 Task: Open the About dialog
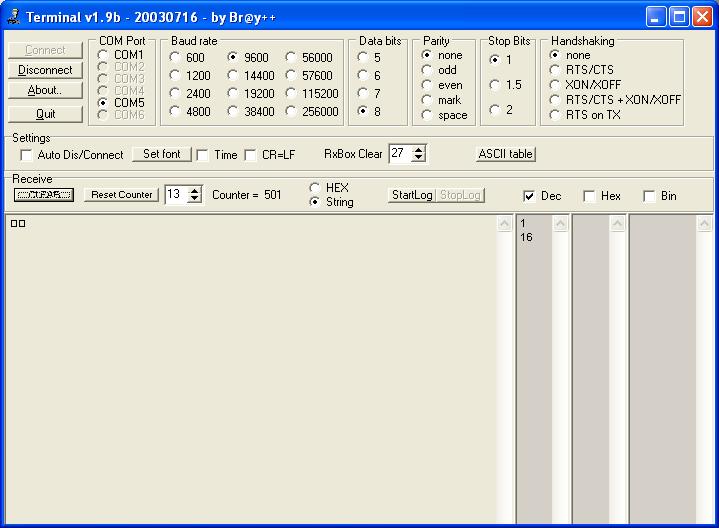45,90
